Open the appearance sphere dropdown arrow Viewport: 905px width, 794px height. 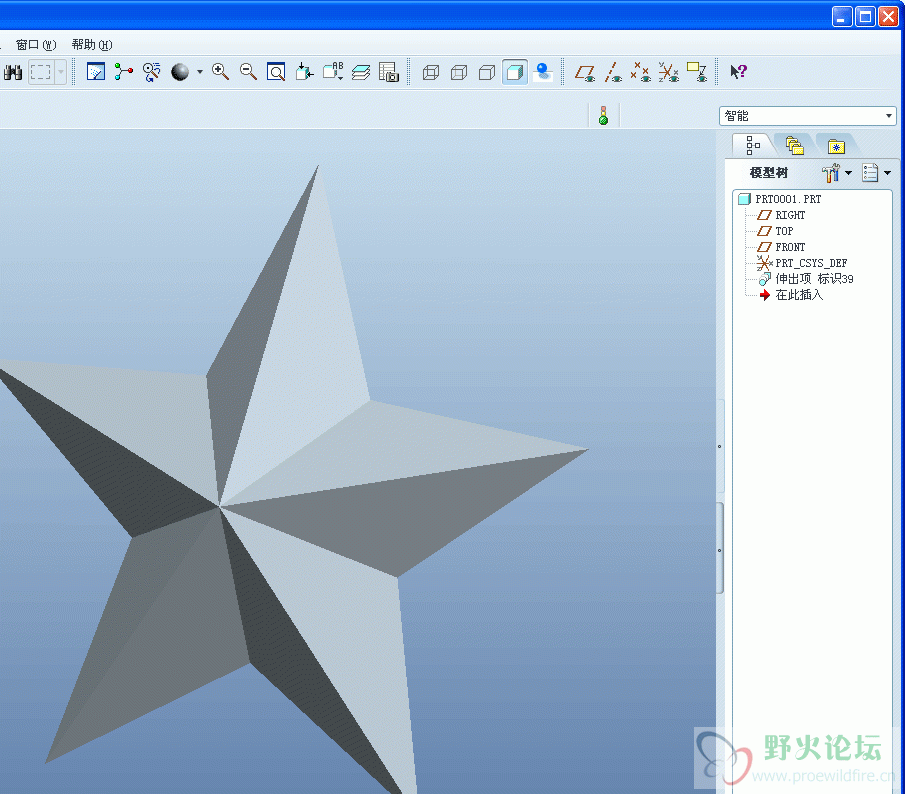click(x=200, y=72)
